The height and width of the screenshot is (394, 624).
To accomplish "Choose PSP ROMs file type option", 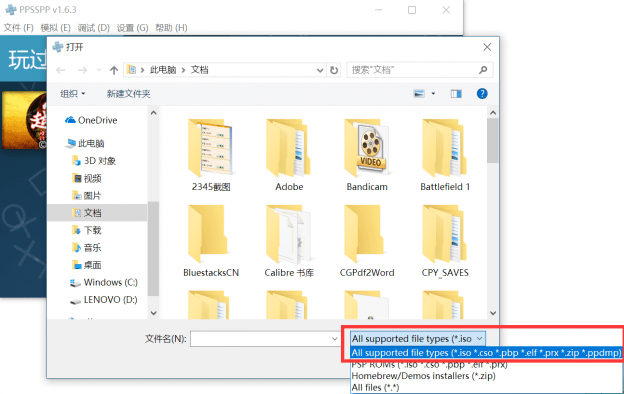I will pos(430,365).
